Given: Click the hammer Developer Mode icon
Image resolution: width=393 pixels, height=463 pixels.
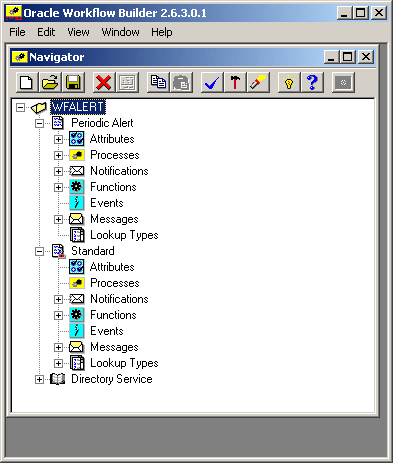Looking at the screenshot, I should pos(235,82).
